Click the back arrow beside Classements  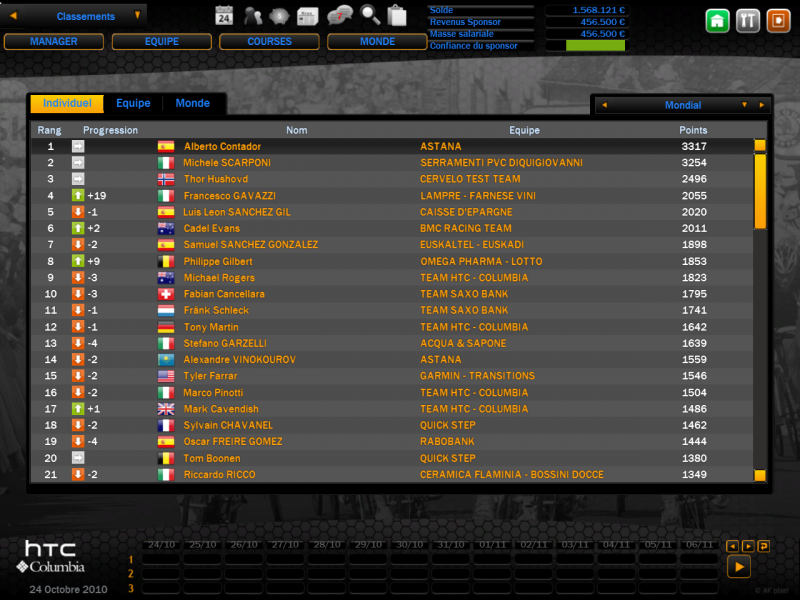[13, 16]
